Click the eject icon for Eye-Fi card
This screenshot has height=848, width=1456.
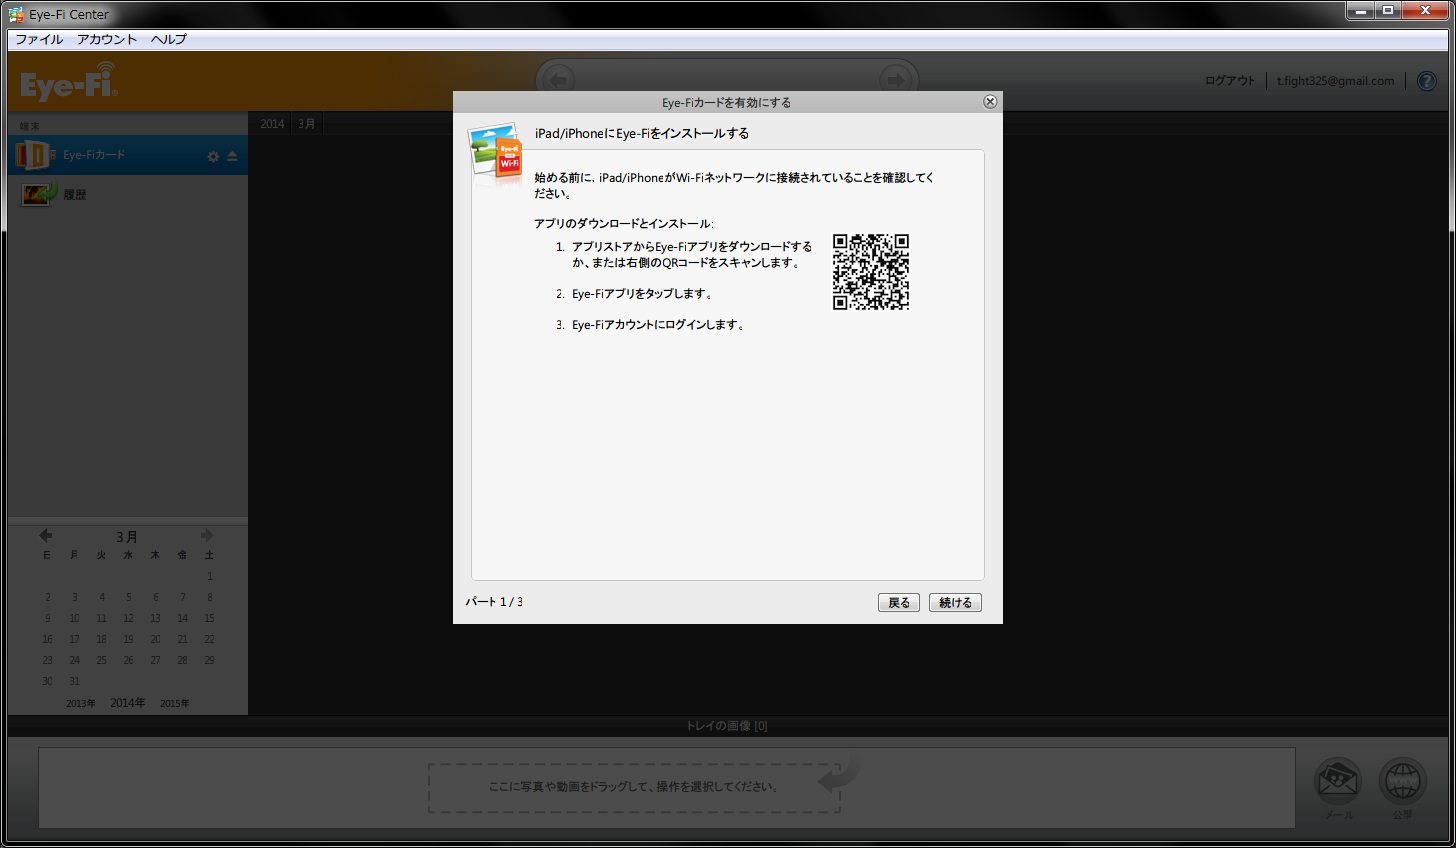click(x=232, y=156)
